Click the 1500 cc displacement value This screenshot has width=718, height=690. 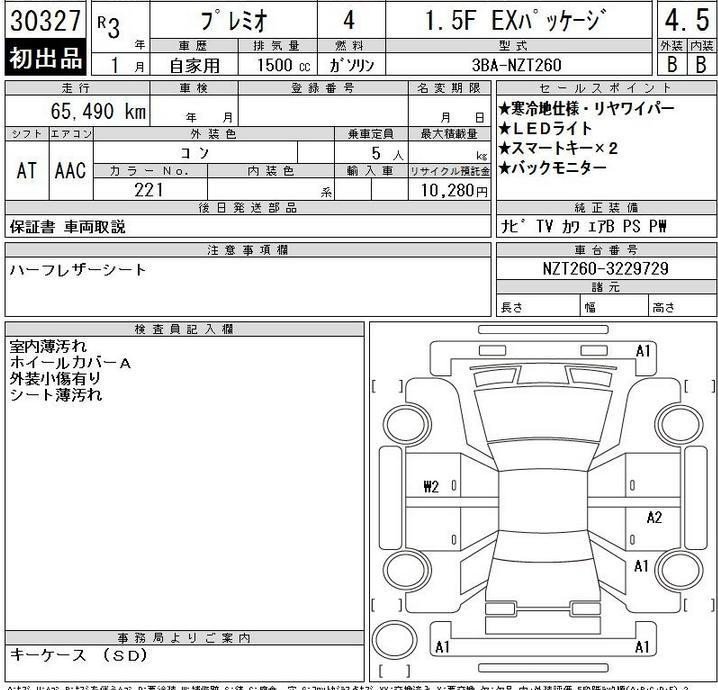pos(283,65)
